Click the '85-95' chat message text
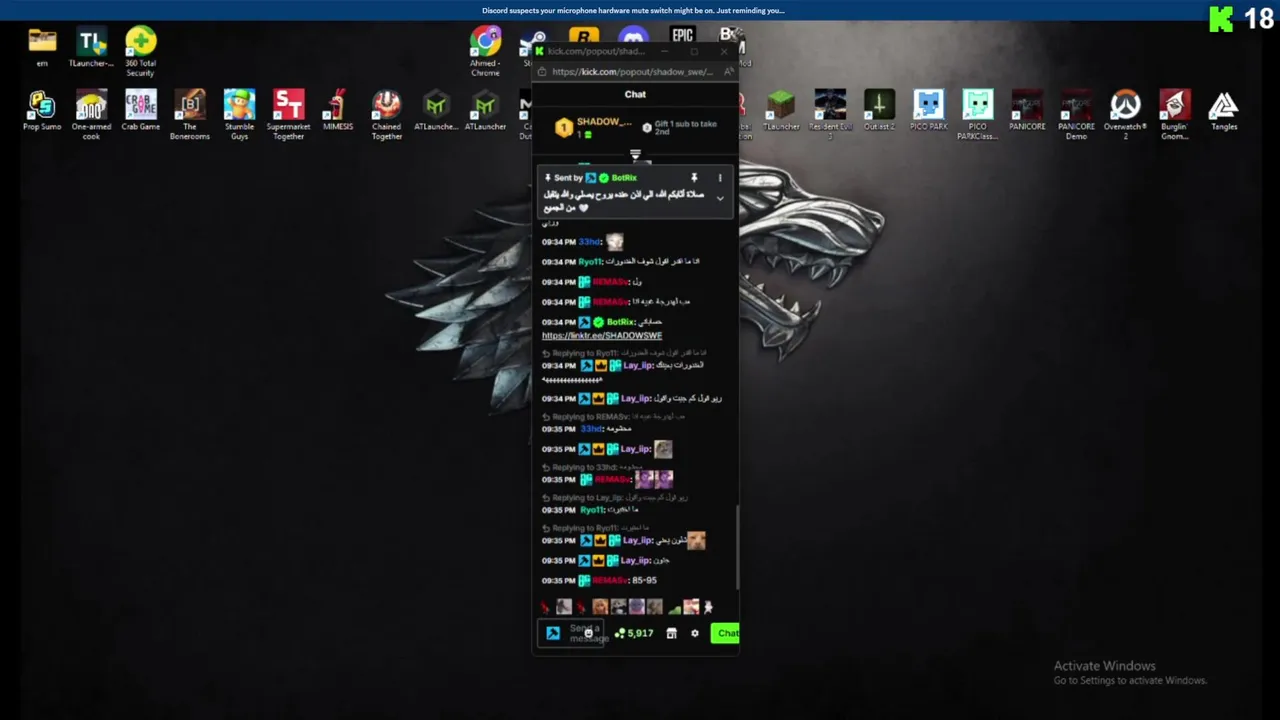Screen dimensions: 1280x720 click(644, 581)
